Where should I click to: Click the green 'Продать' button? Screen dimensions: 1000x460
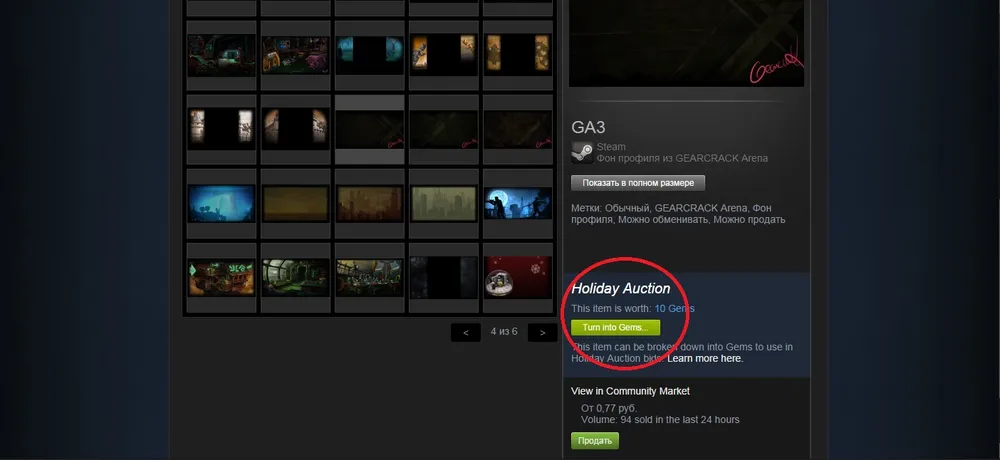tap(594, 441)
